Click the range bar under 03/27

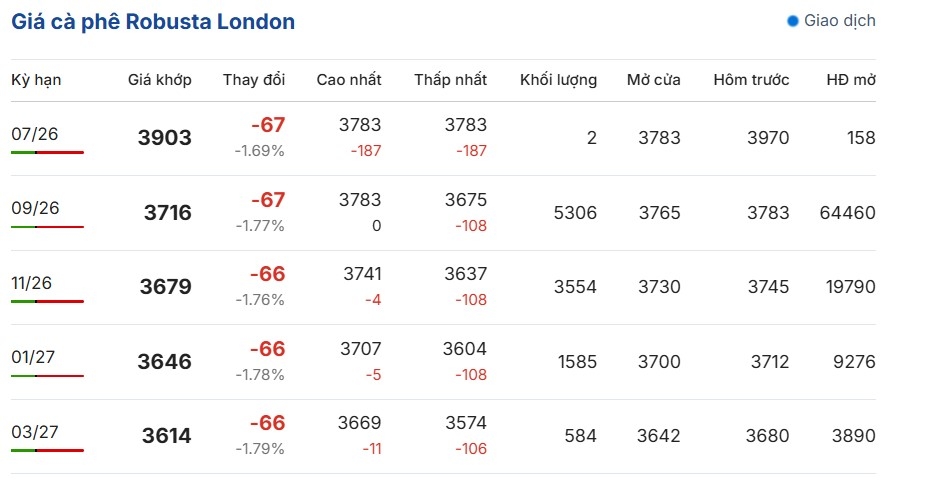pyautogui.click(x=47, y=451)
